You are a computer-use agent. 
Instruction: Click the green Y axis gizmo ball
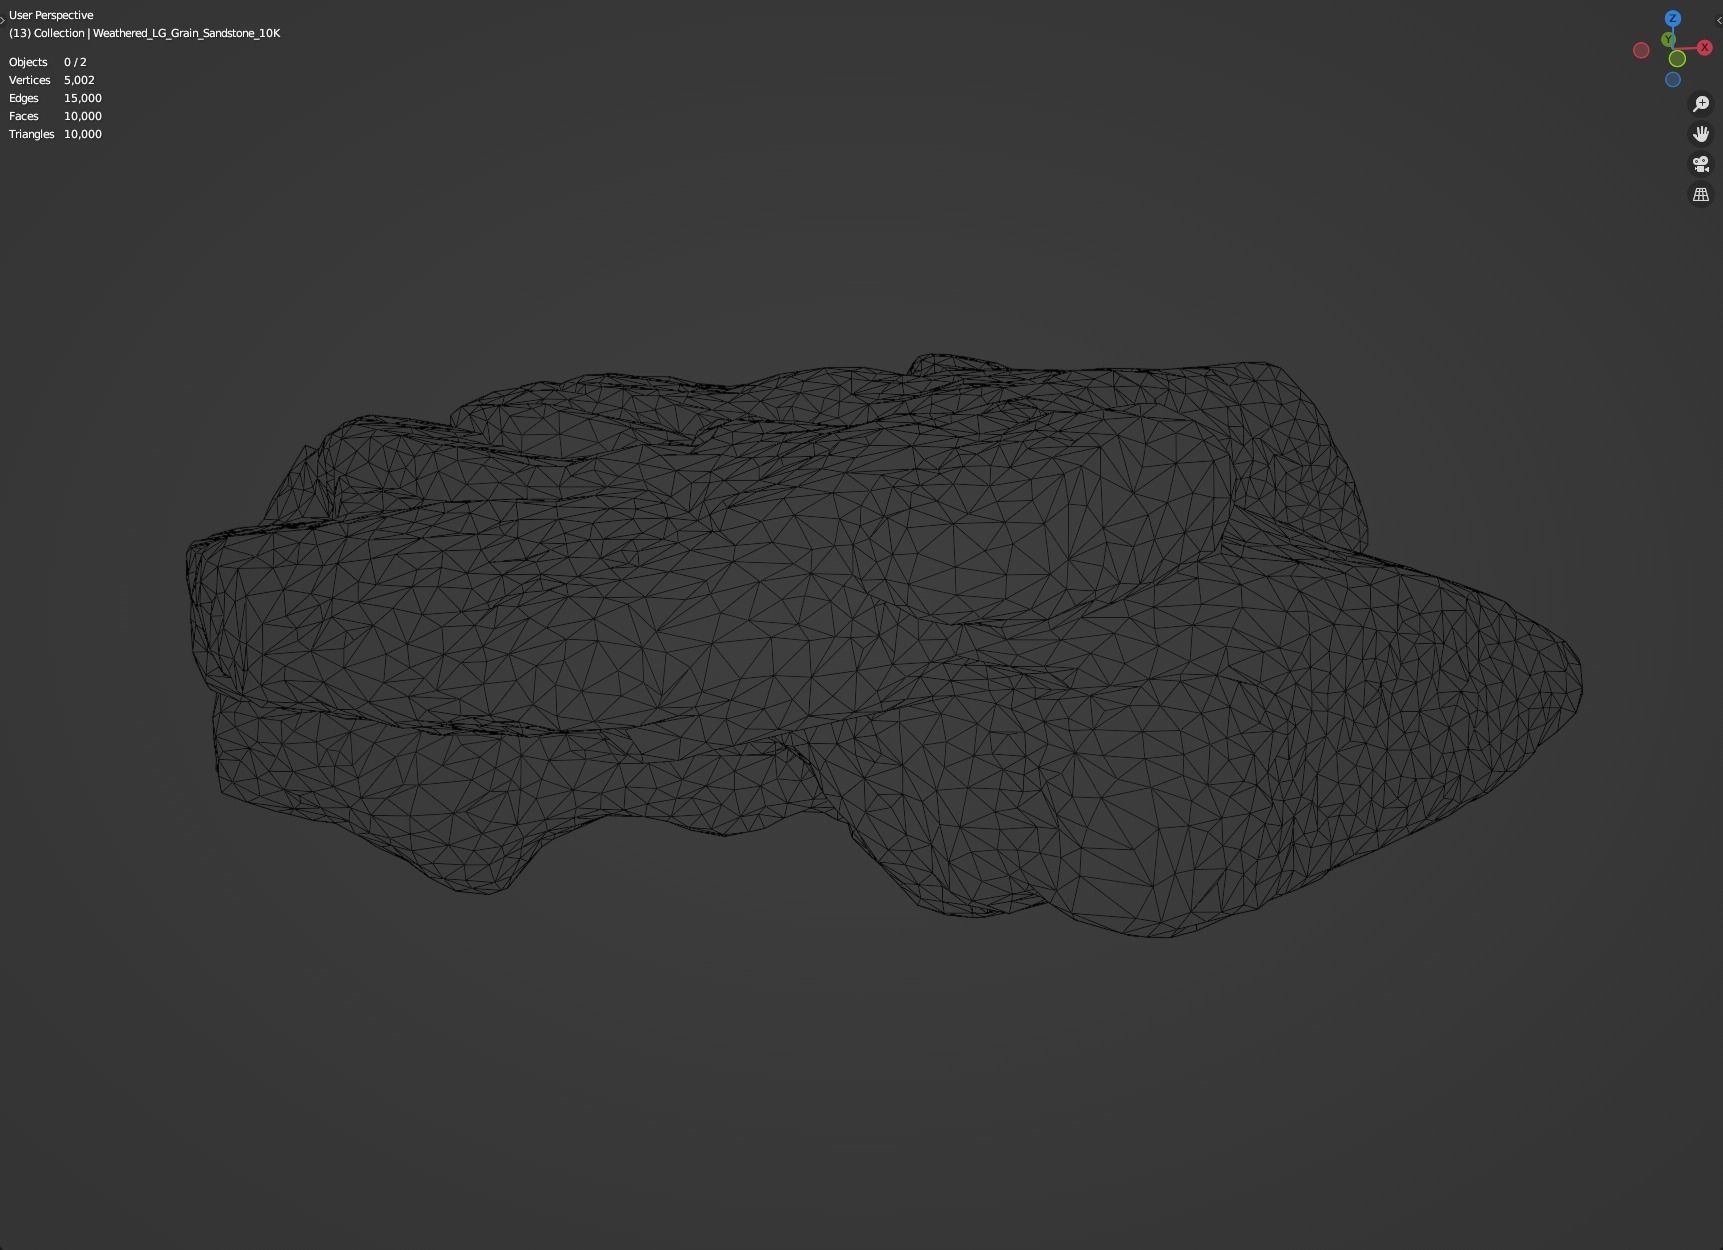pyautogui.click(x=1668, y=40)
